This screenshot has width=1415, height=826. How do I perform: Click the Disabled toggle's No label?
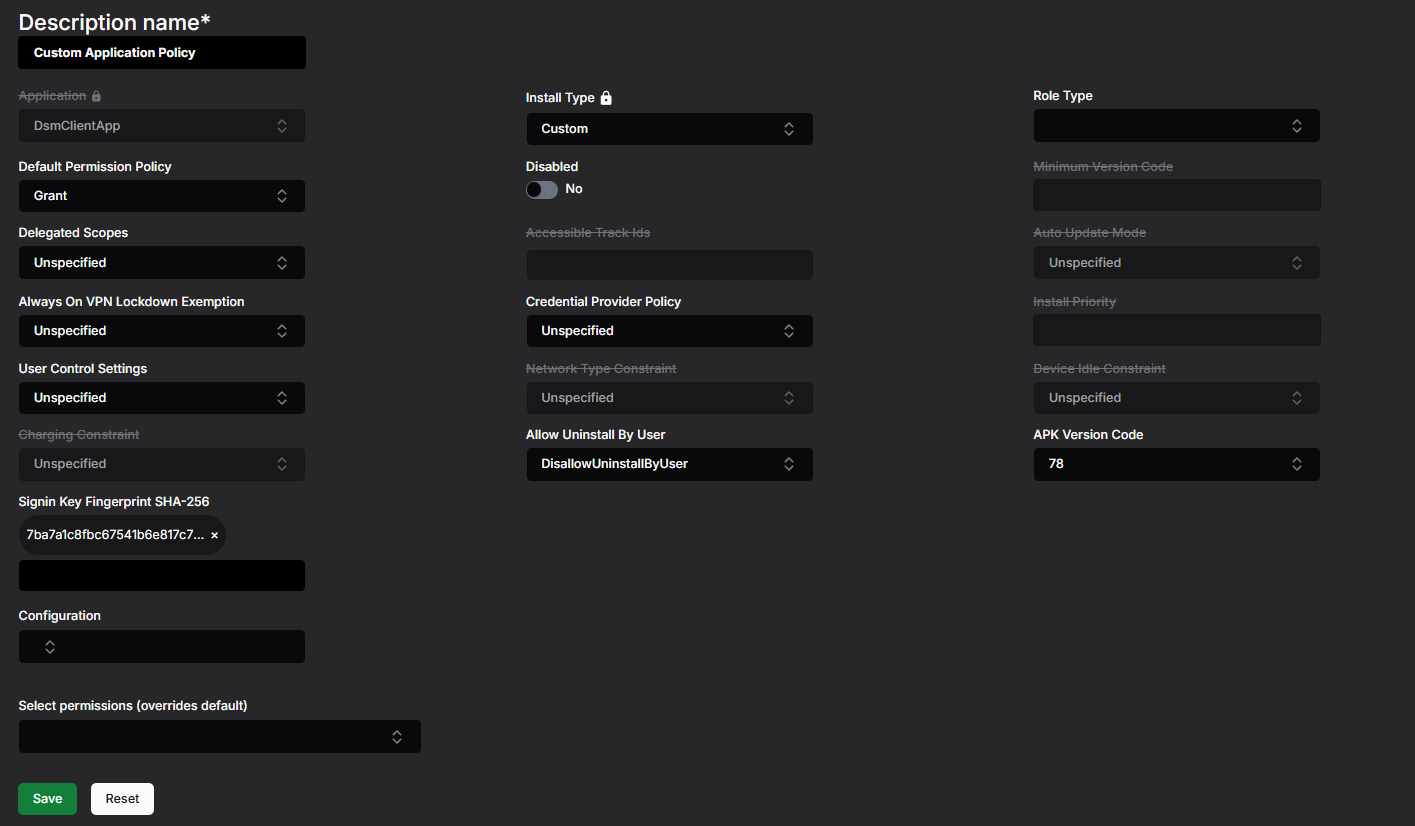(x=574, y=189)
